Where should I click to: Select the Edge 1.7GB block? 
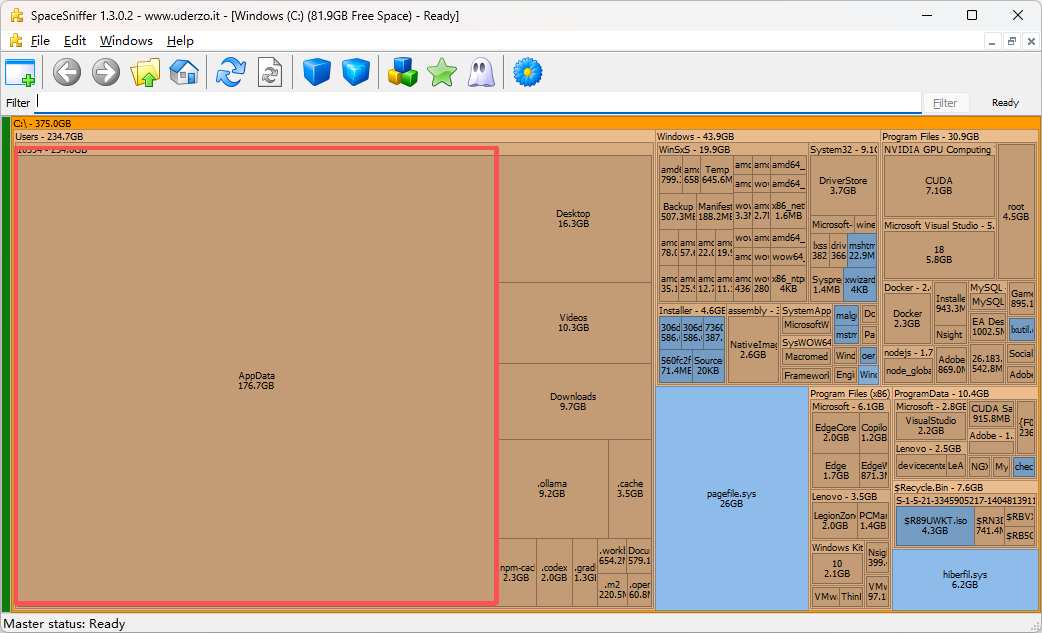tap(835, 470)
